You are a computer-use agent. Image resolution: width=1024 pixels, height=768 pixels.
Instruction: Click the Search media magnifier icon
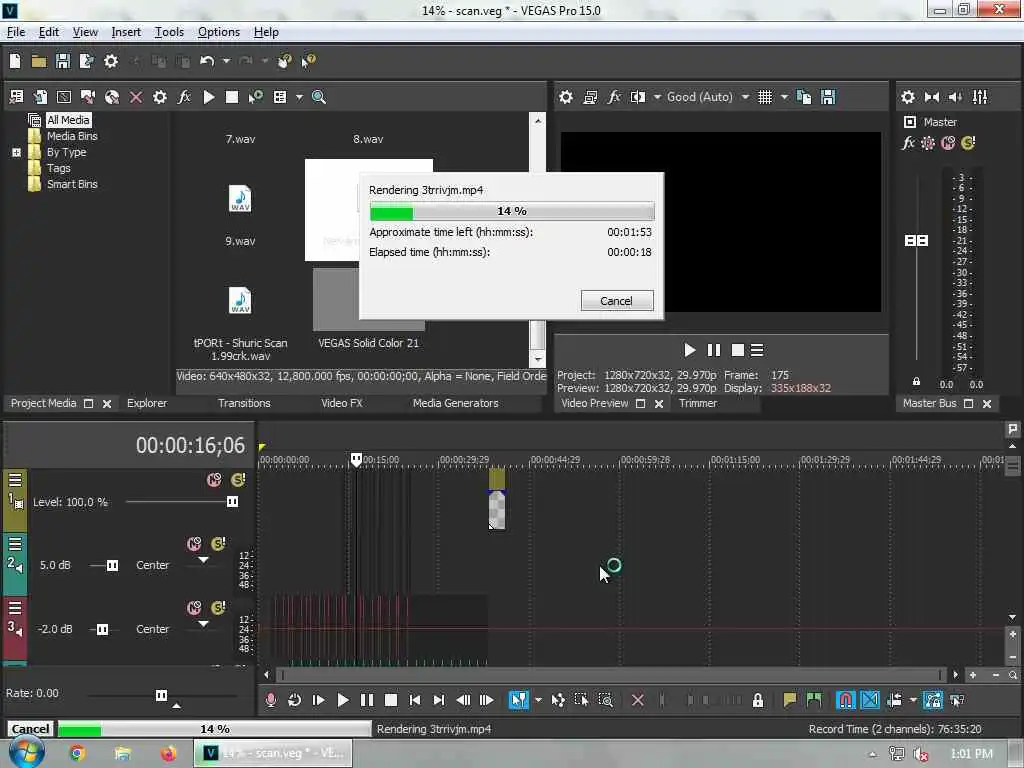[x=319, y=97]
